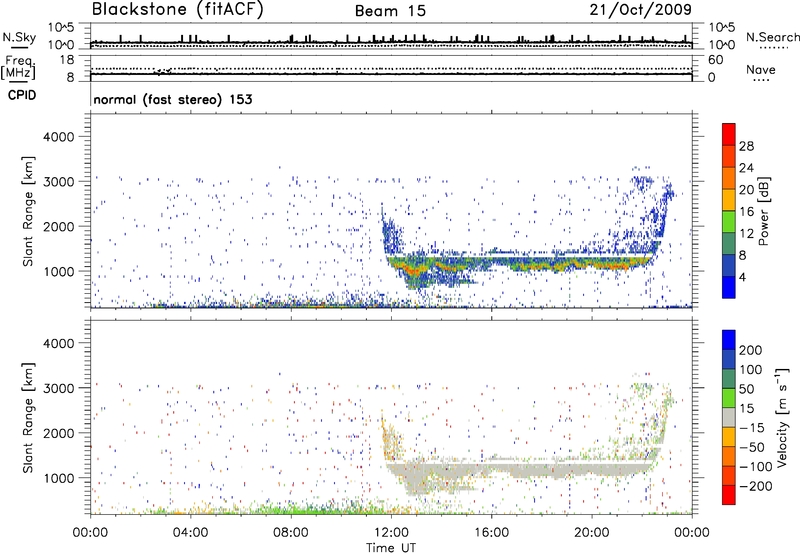
Task: Click the 'Time UT' axis label
Action: point(391,547)
